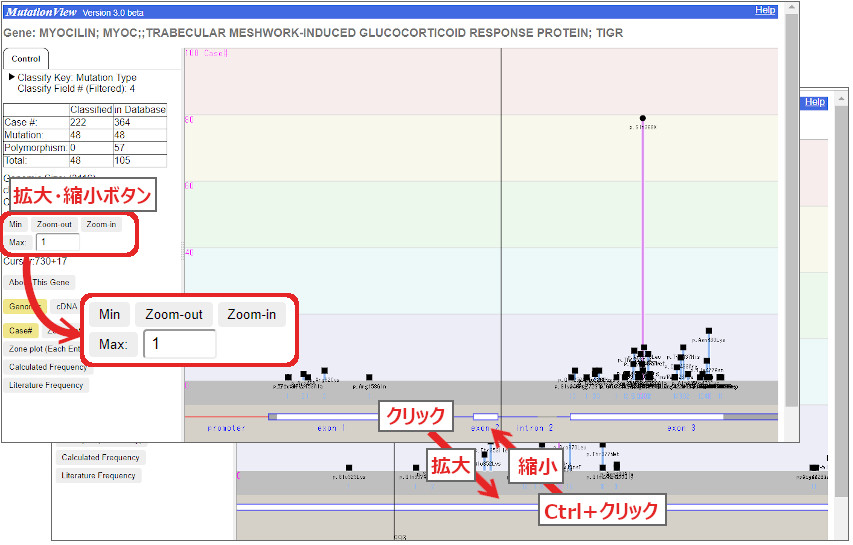Click the enlarged Zoom-in button in the callout
The image size is (853, 545).
[252, 315]
